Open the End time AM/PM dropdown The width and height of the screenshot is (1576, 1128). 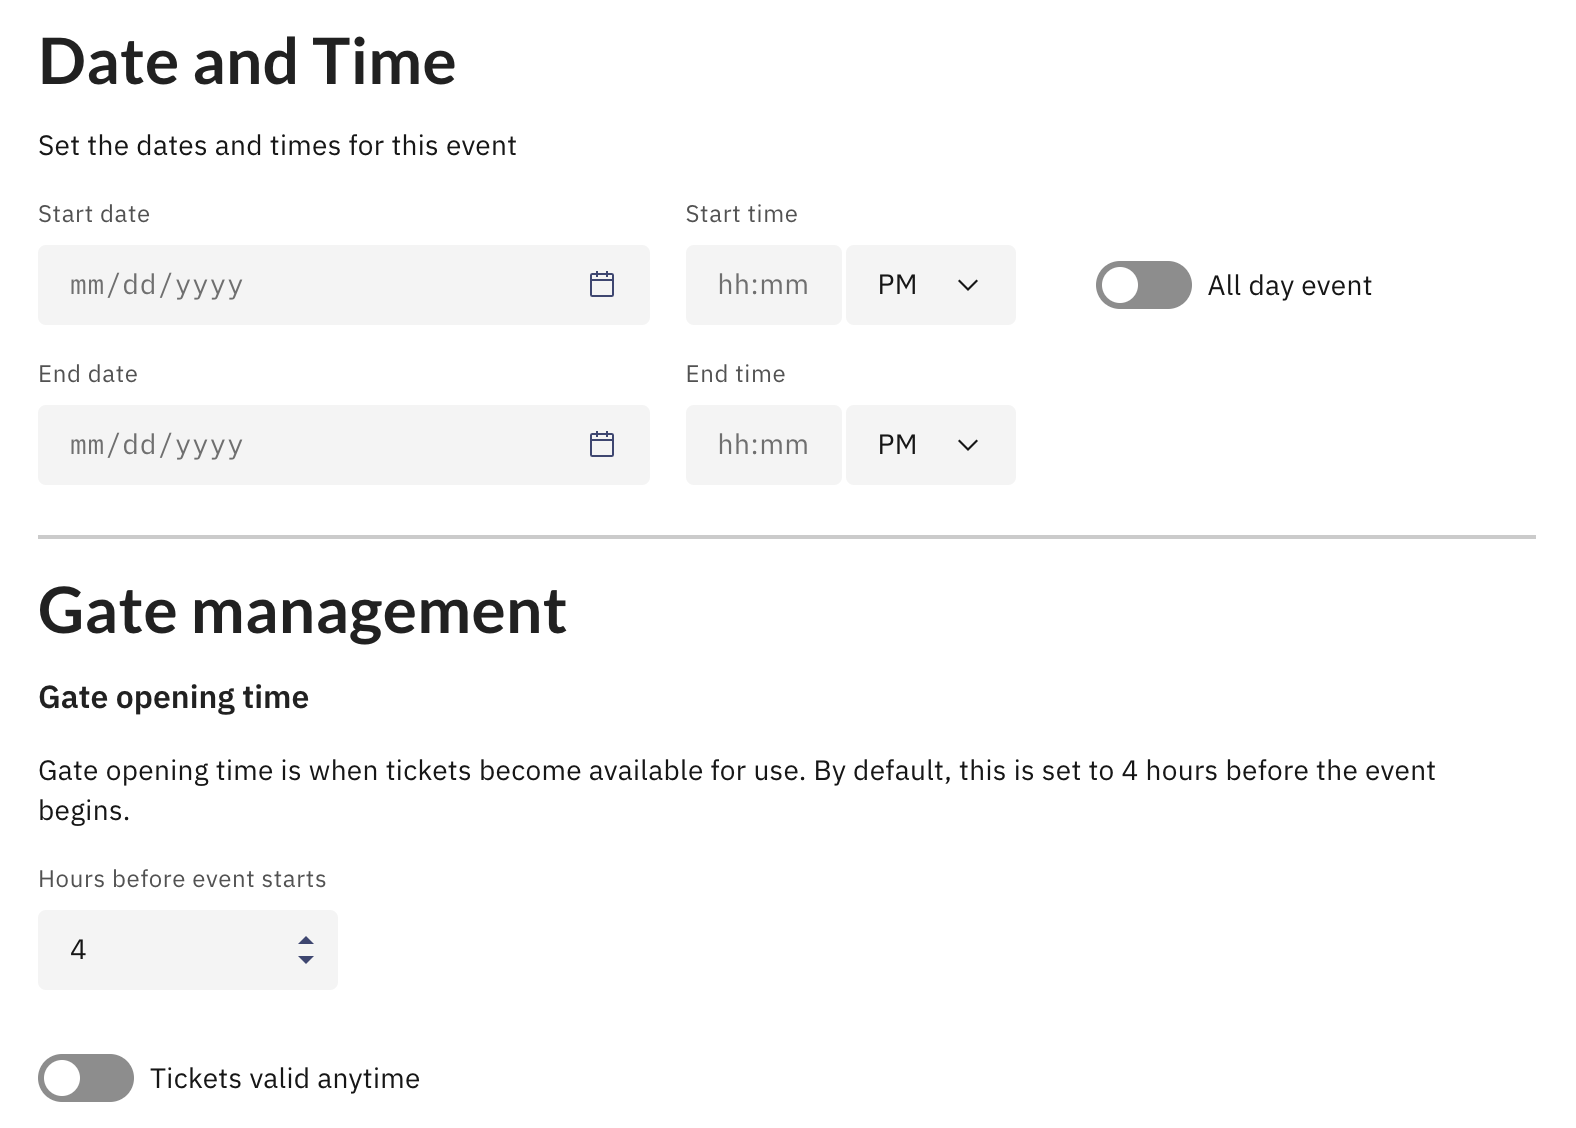(x=931, y=445)
